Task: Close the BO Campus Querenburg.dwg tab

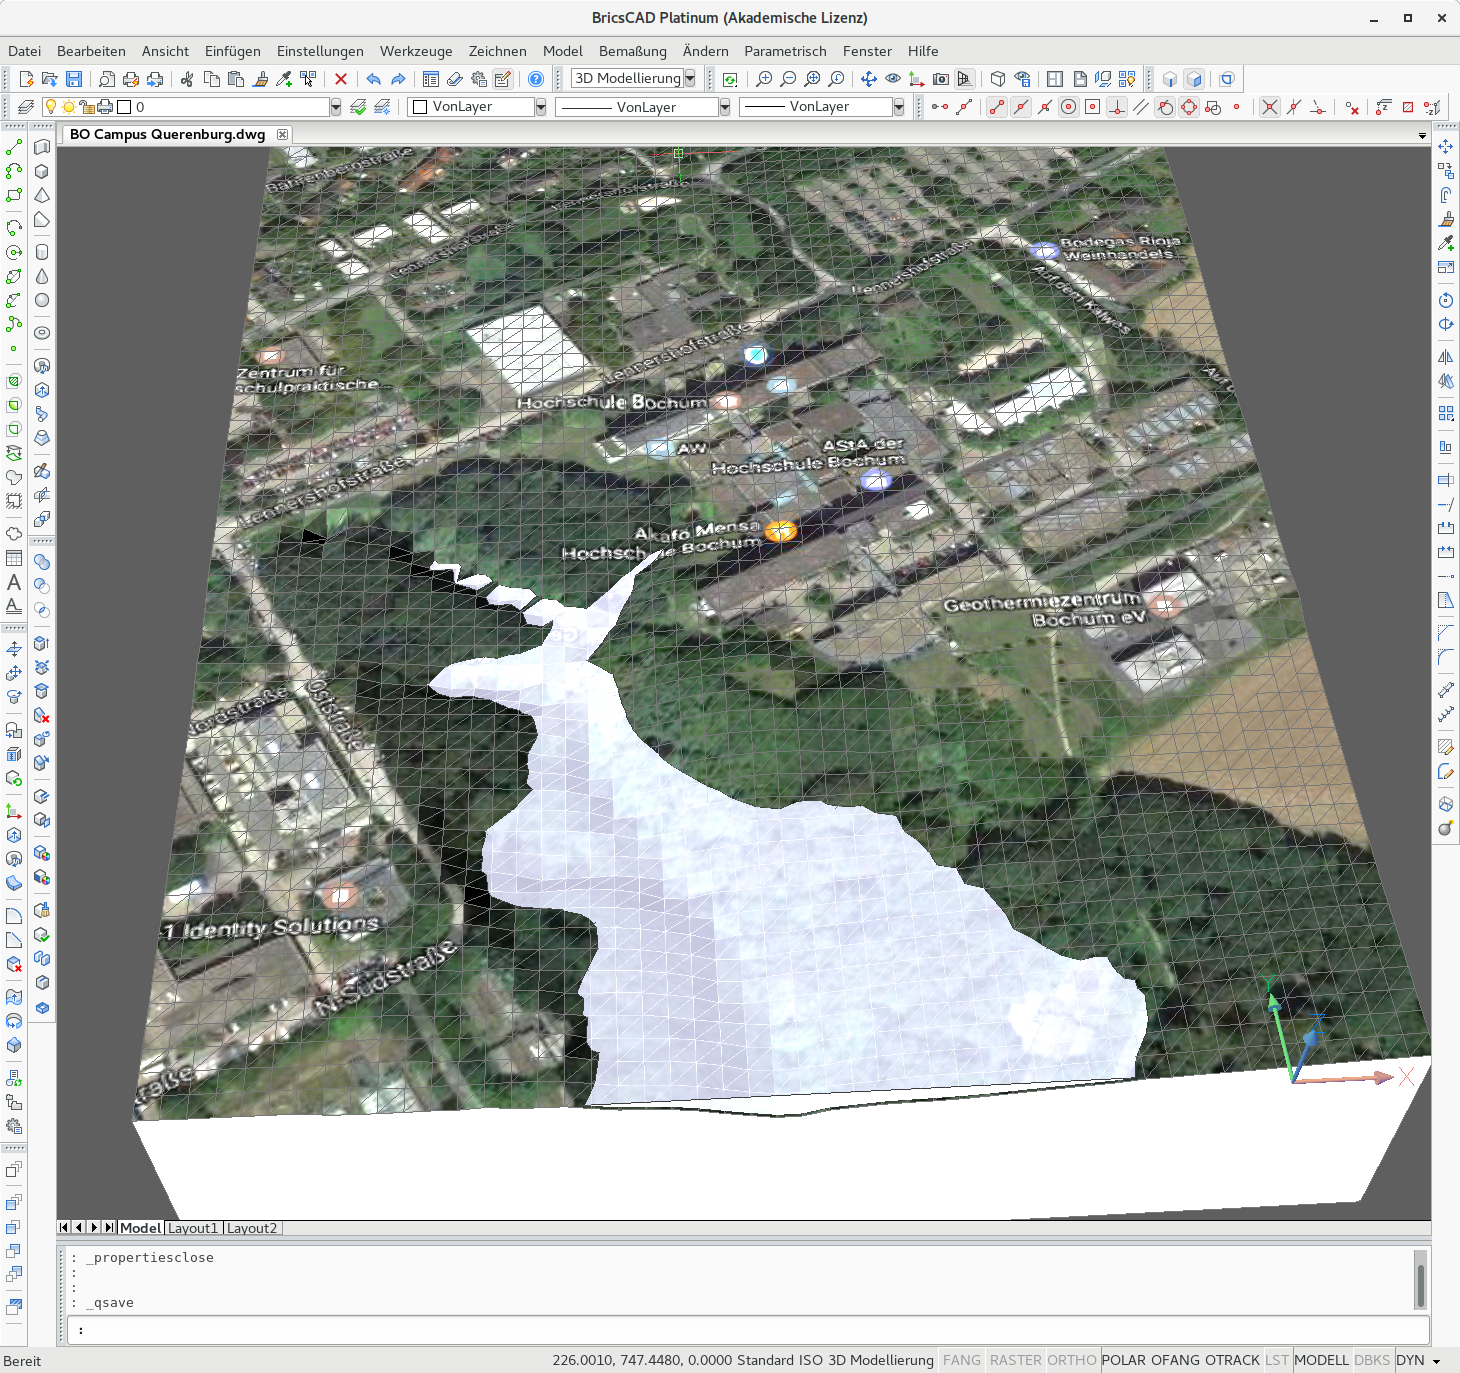Action: pos(282,134)
